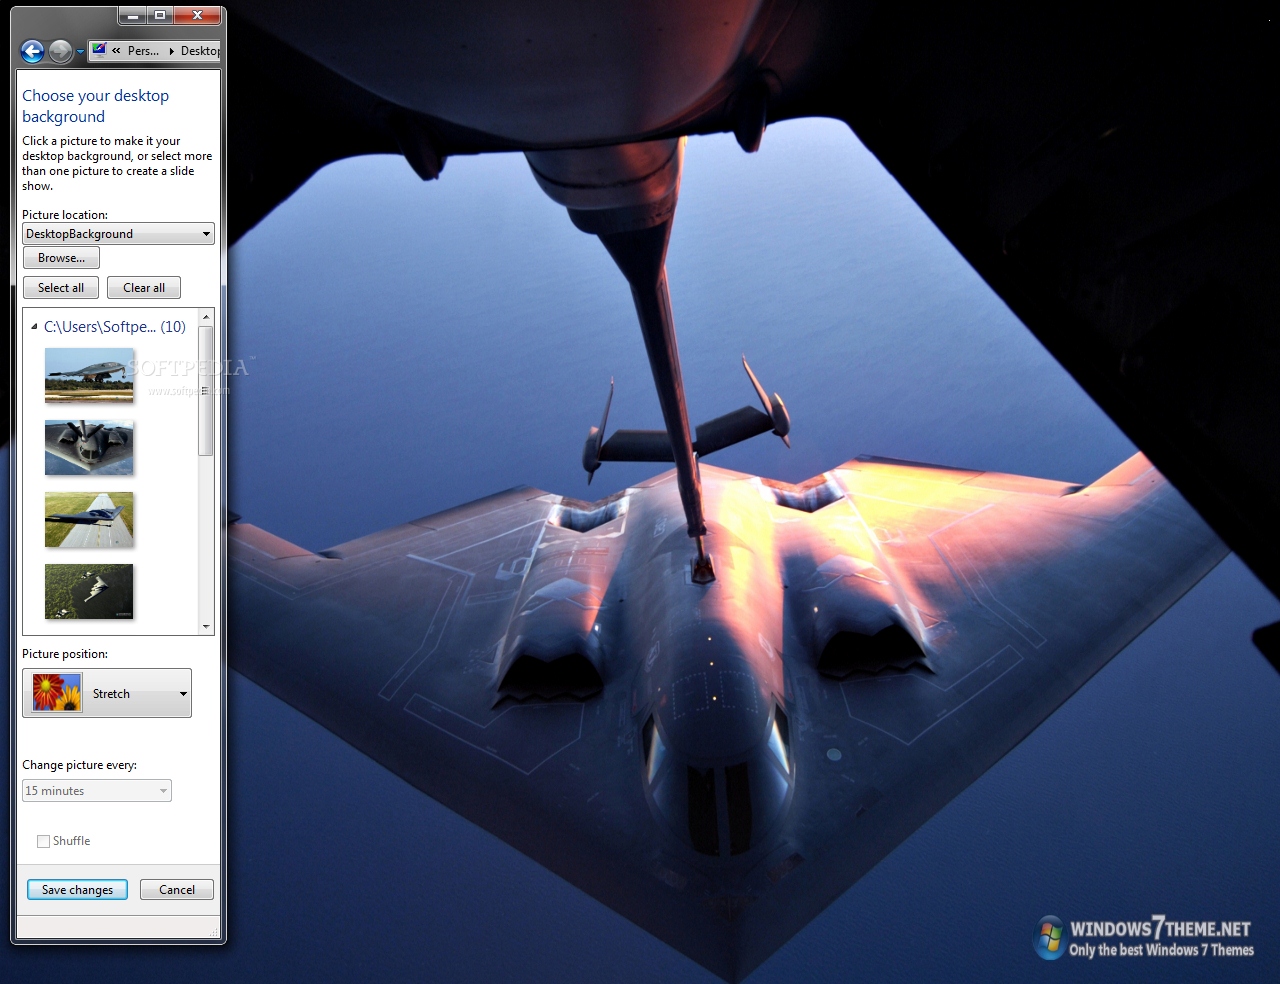Toggle the Shuffle checkbox
This screenshot has width=1280, height=984.
pyautogui.click(x=43, y=841)
